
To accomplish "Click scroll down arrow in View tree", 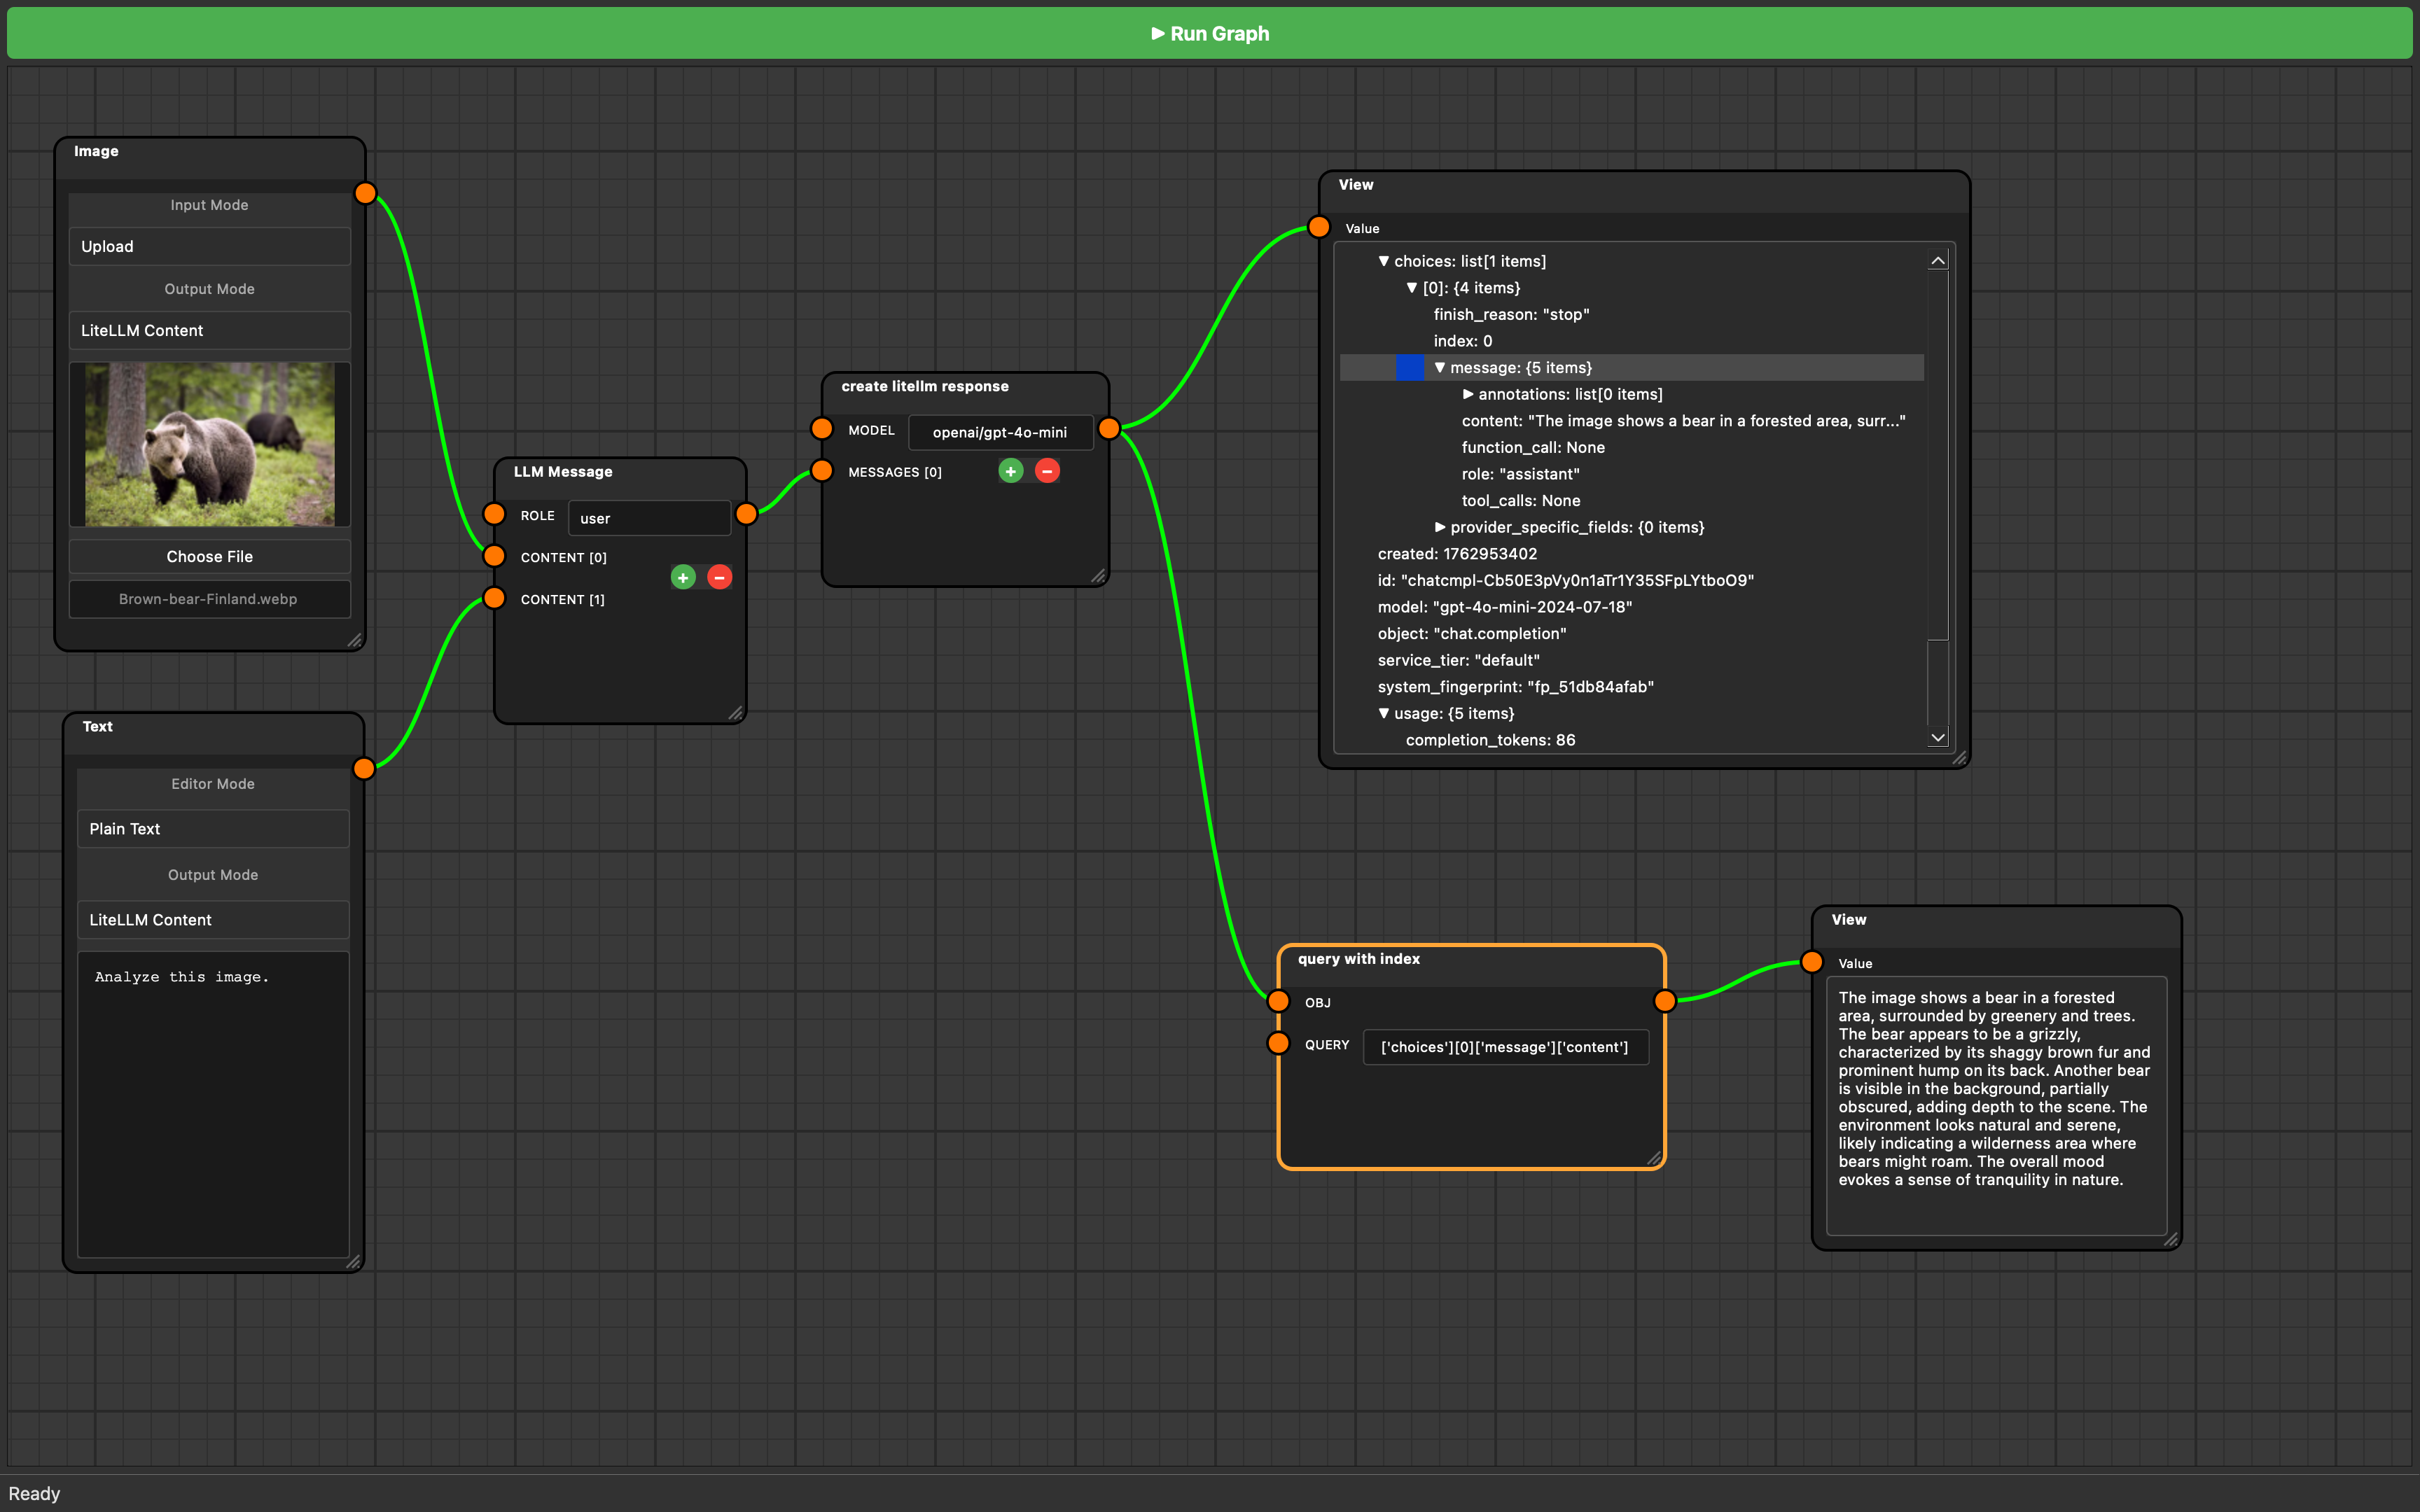I will tap(1937, 738).
